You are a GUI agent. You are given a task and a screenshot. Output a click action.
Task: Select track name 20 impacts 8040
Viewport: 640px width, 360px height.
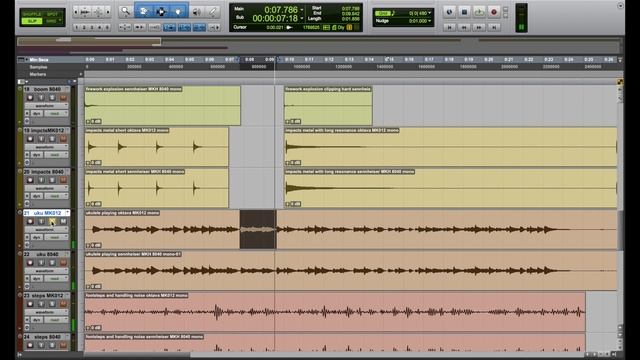[44, 172]
